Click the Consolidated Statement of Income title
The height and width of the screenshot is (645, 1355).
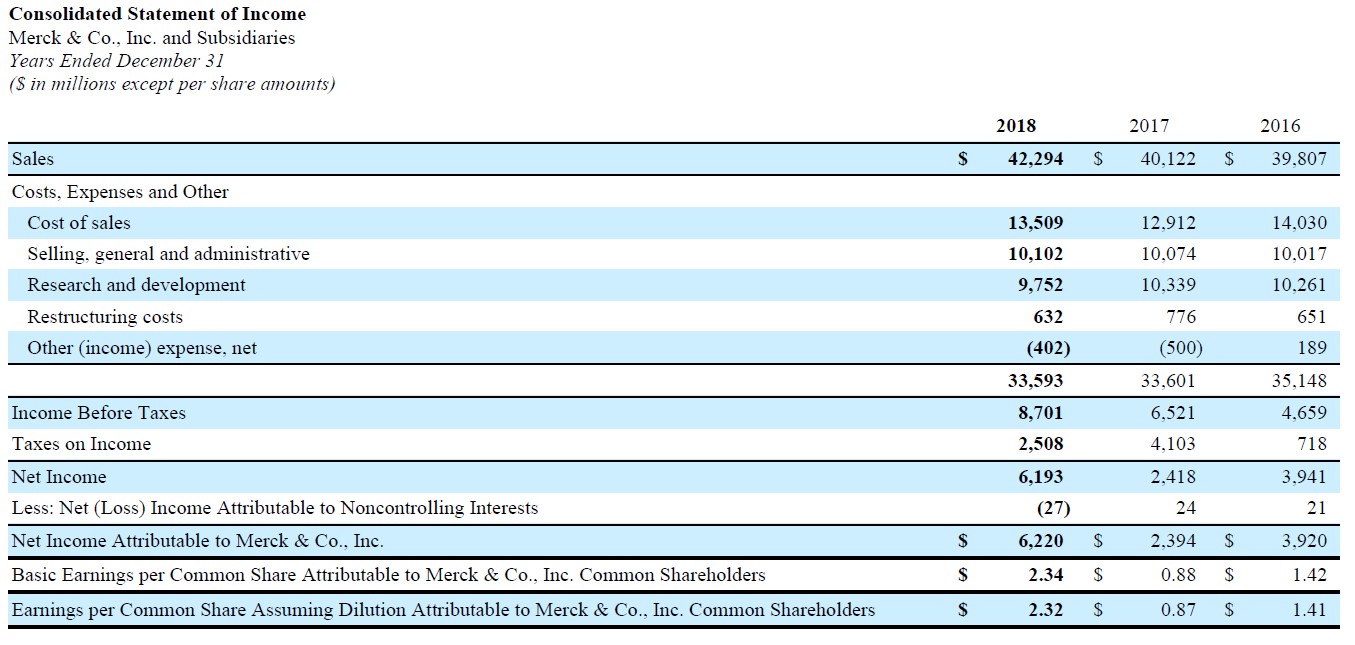pyautogui.click(x=157, y=14)
